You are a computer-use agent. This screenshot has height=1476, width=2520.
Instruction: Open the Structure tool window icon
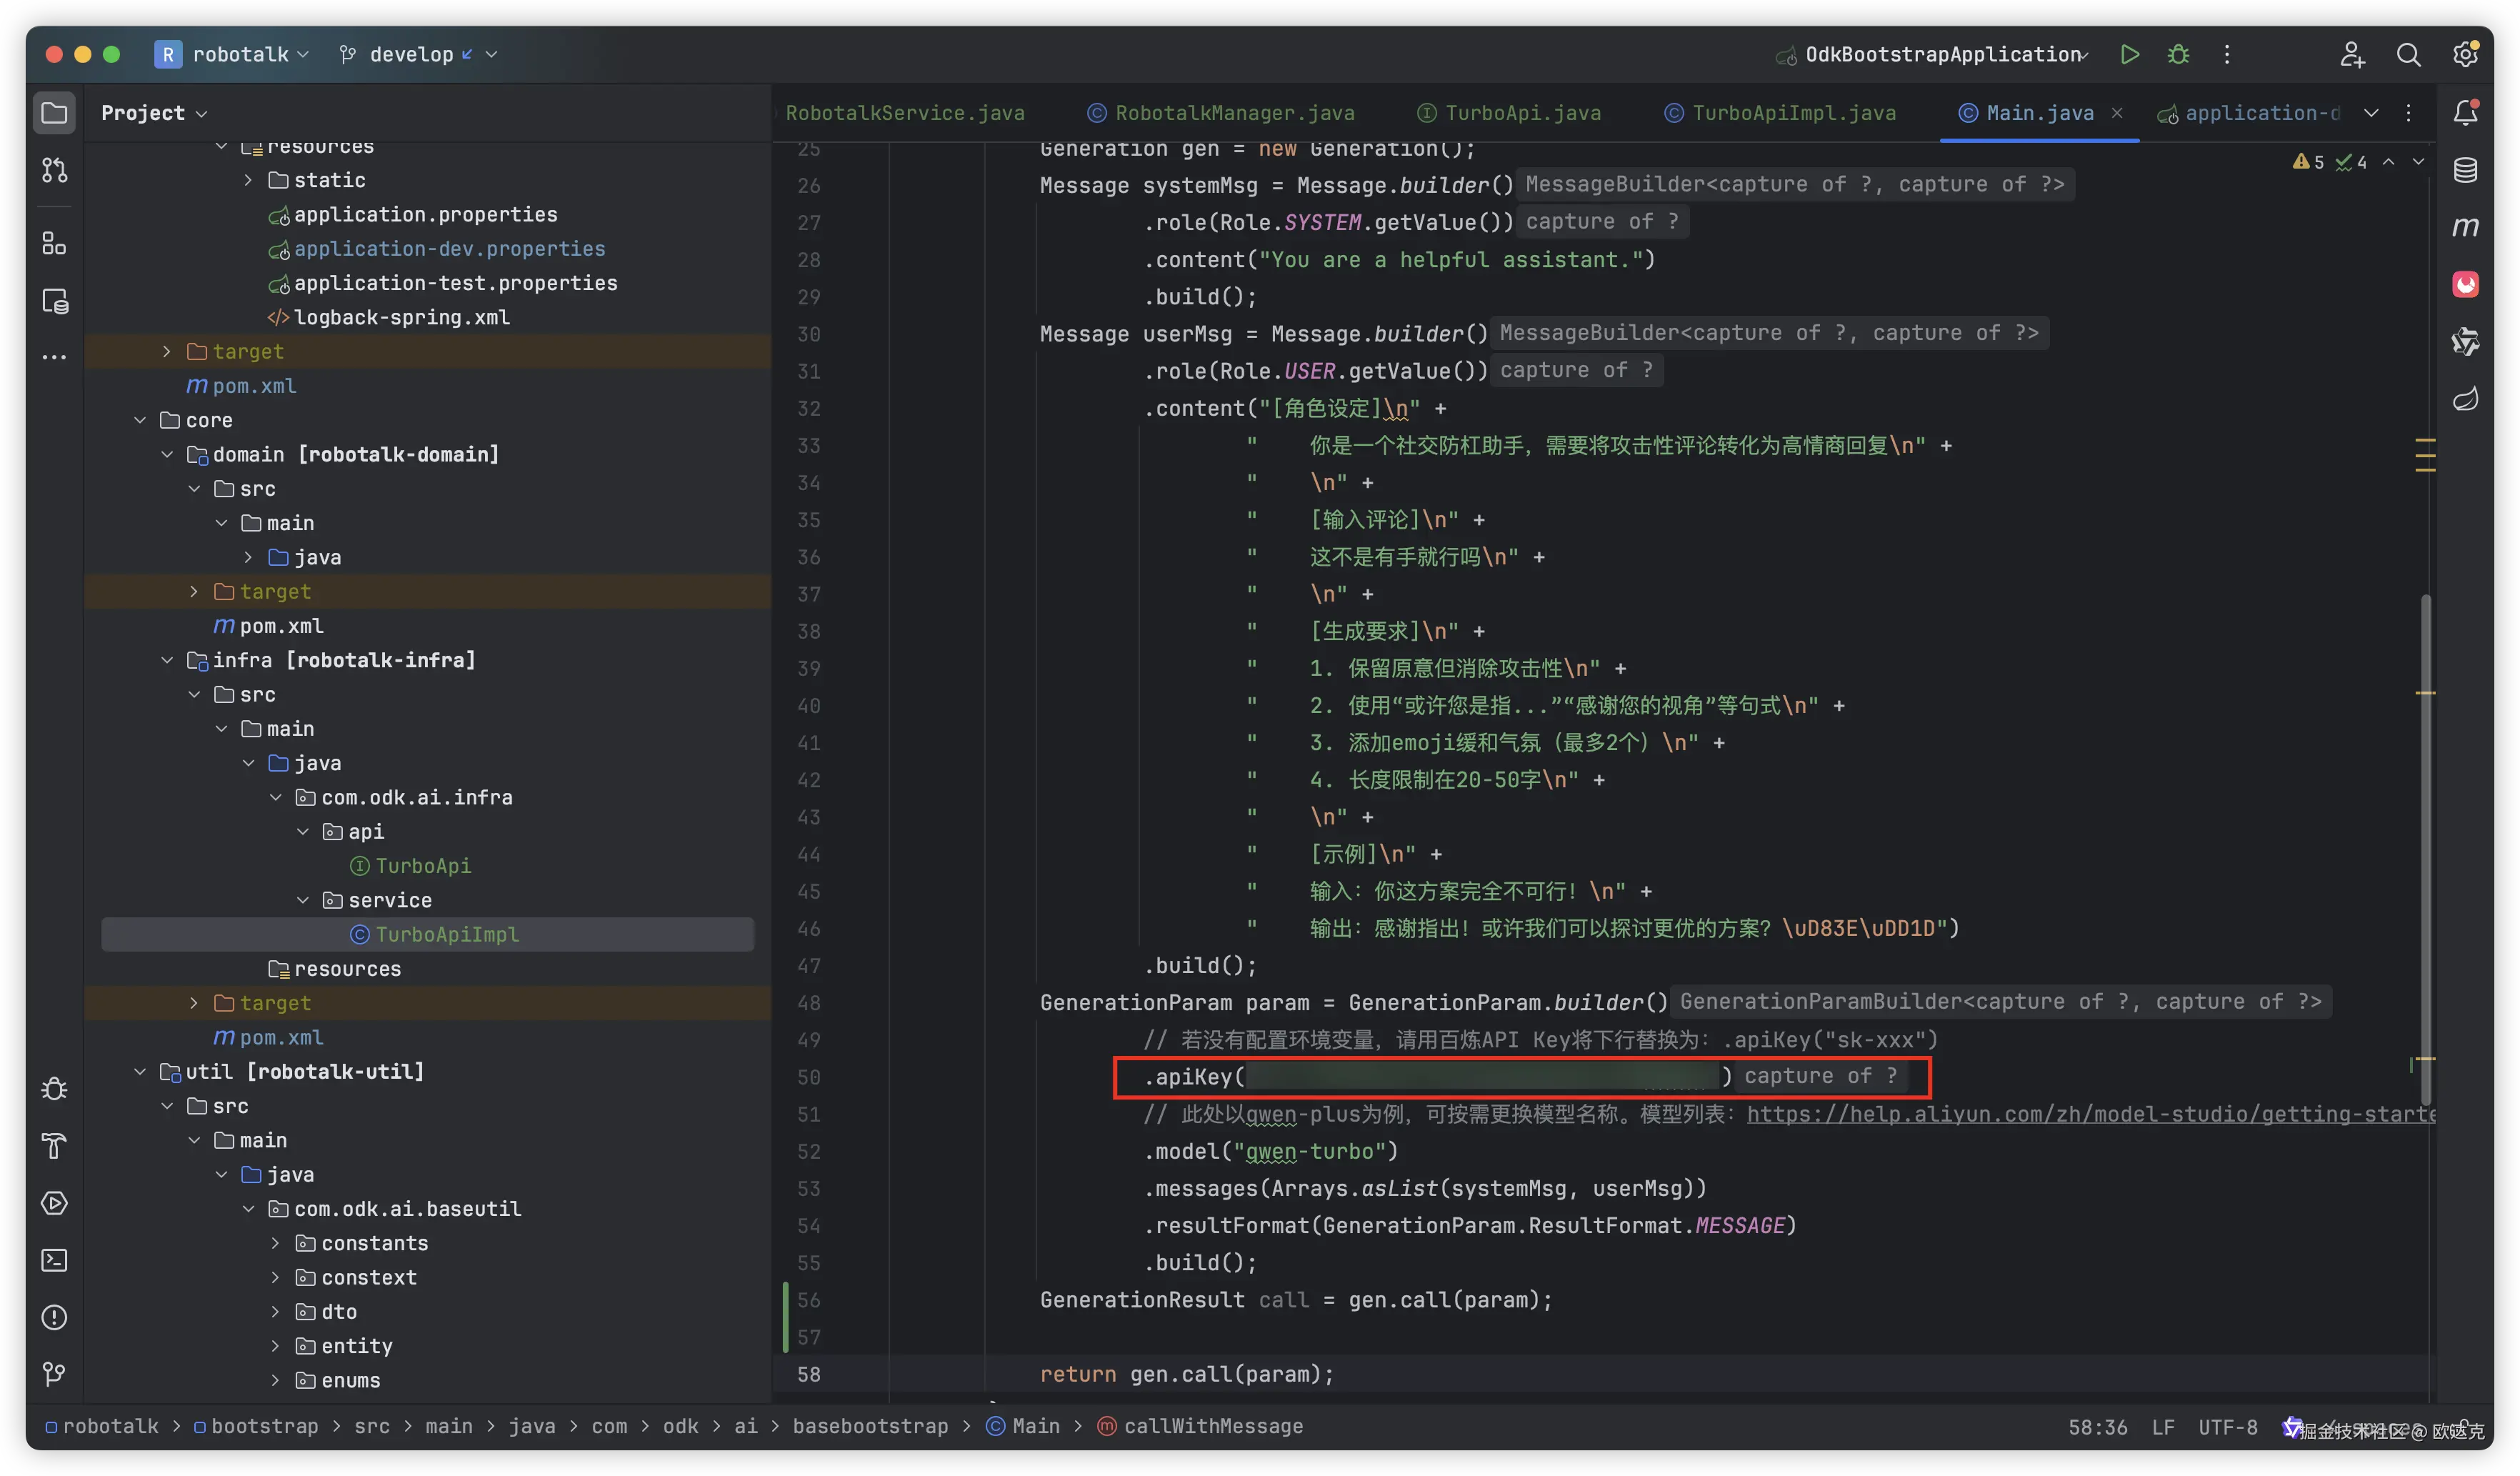[55, 243]
